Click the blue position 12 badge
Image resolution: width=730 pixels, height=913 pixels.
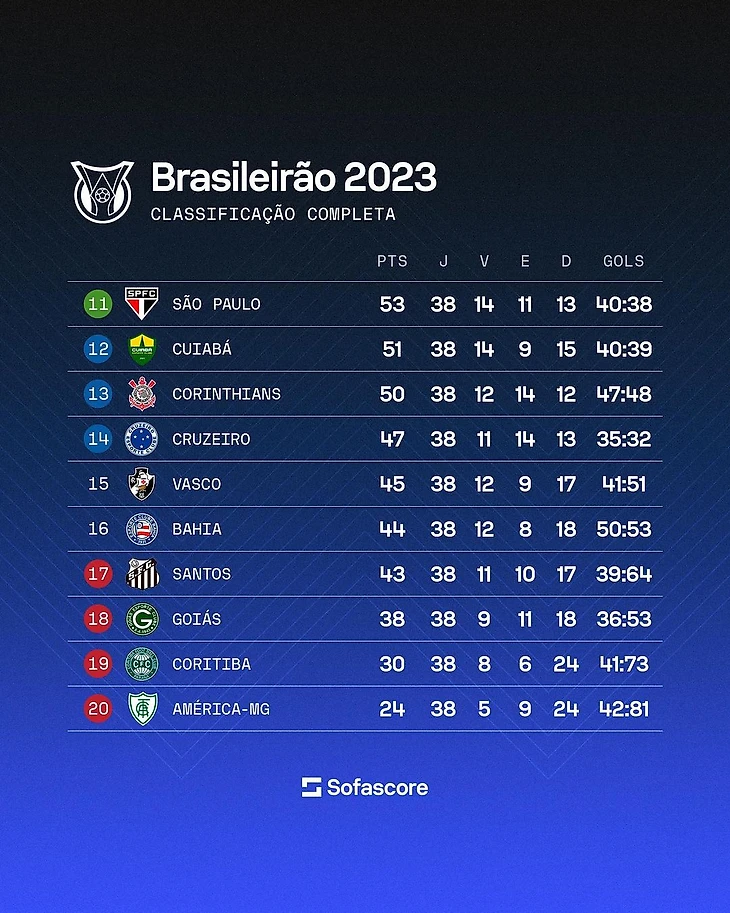[x=98, y=349]
